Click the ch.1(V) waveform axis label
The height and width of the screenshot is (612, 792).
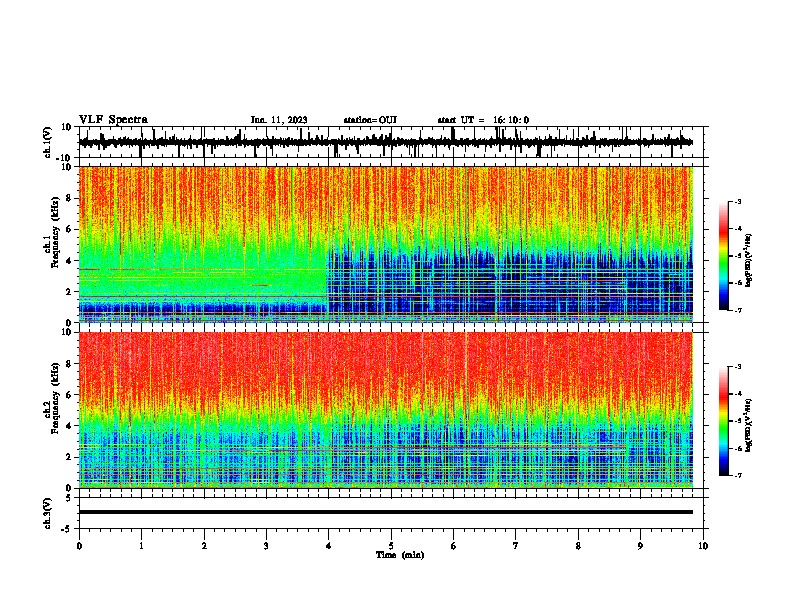48,142
